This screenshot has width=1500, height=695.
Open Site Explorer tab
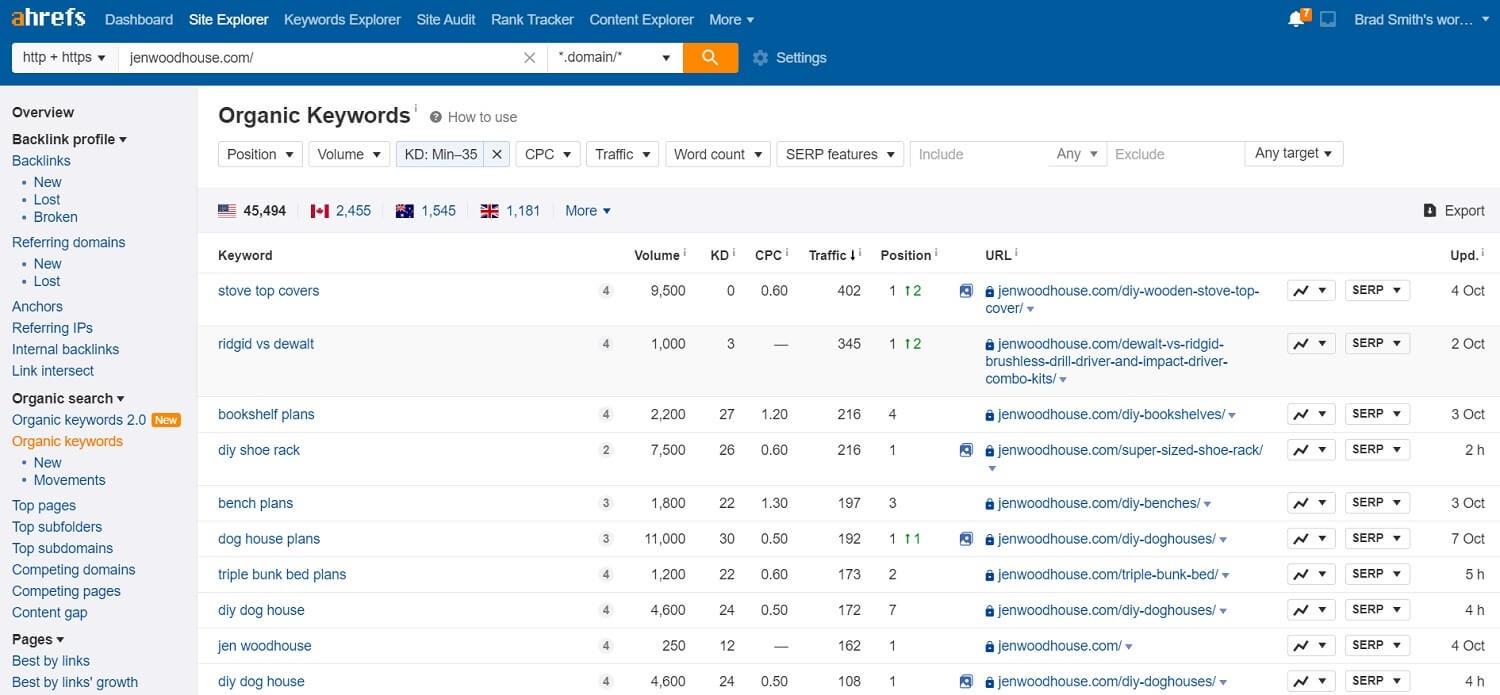[x=229, y=19]
